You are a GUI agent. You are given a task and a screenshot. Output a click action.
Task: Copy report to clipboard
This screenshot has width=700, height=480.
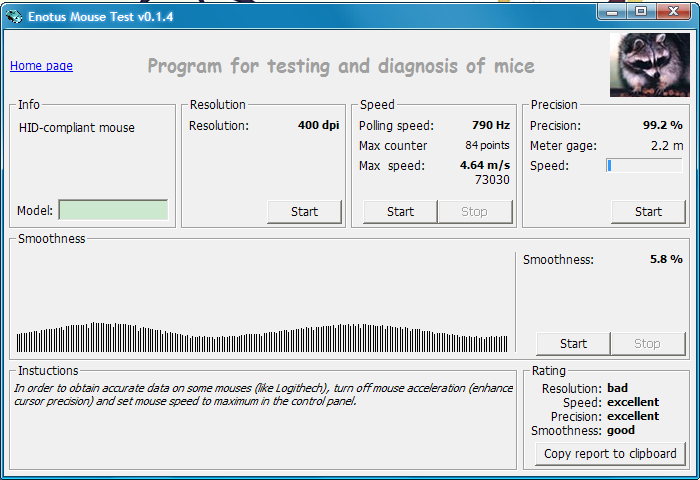[610, 454]
